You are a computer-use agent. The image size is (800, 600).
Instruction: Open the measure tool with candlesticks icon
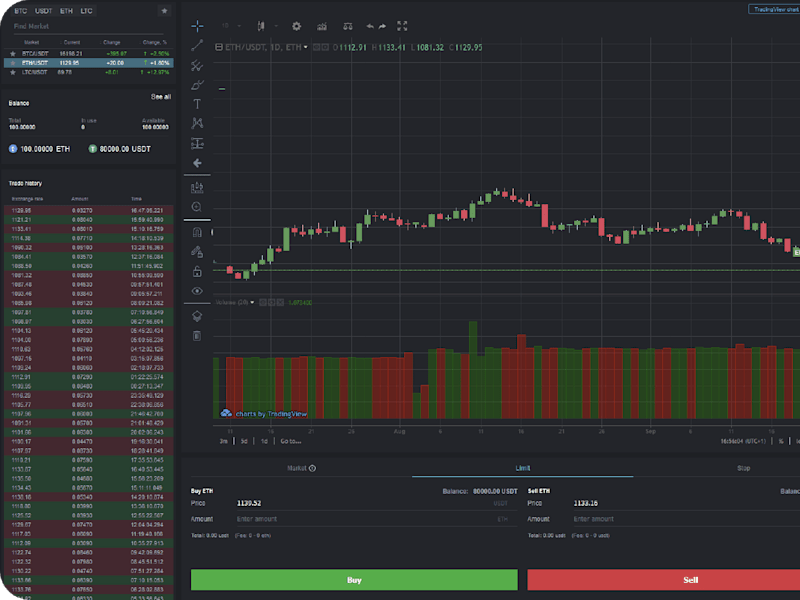tap(197, 188)
